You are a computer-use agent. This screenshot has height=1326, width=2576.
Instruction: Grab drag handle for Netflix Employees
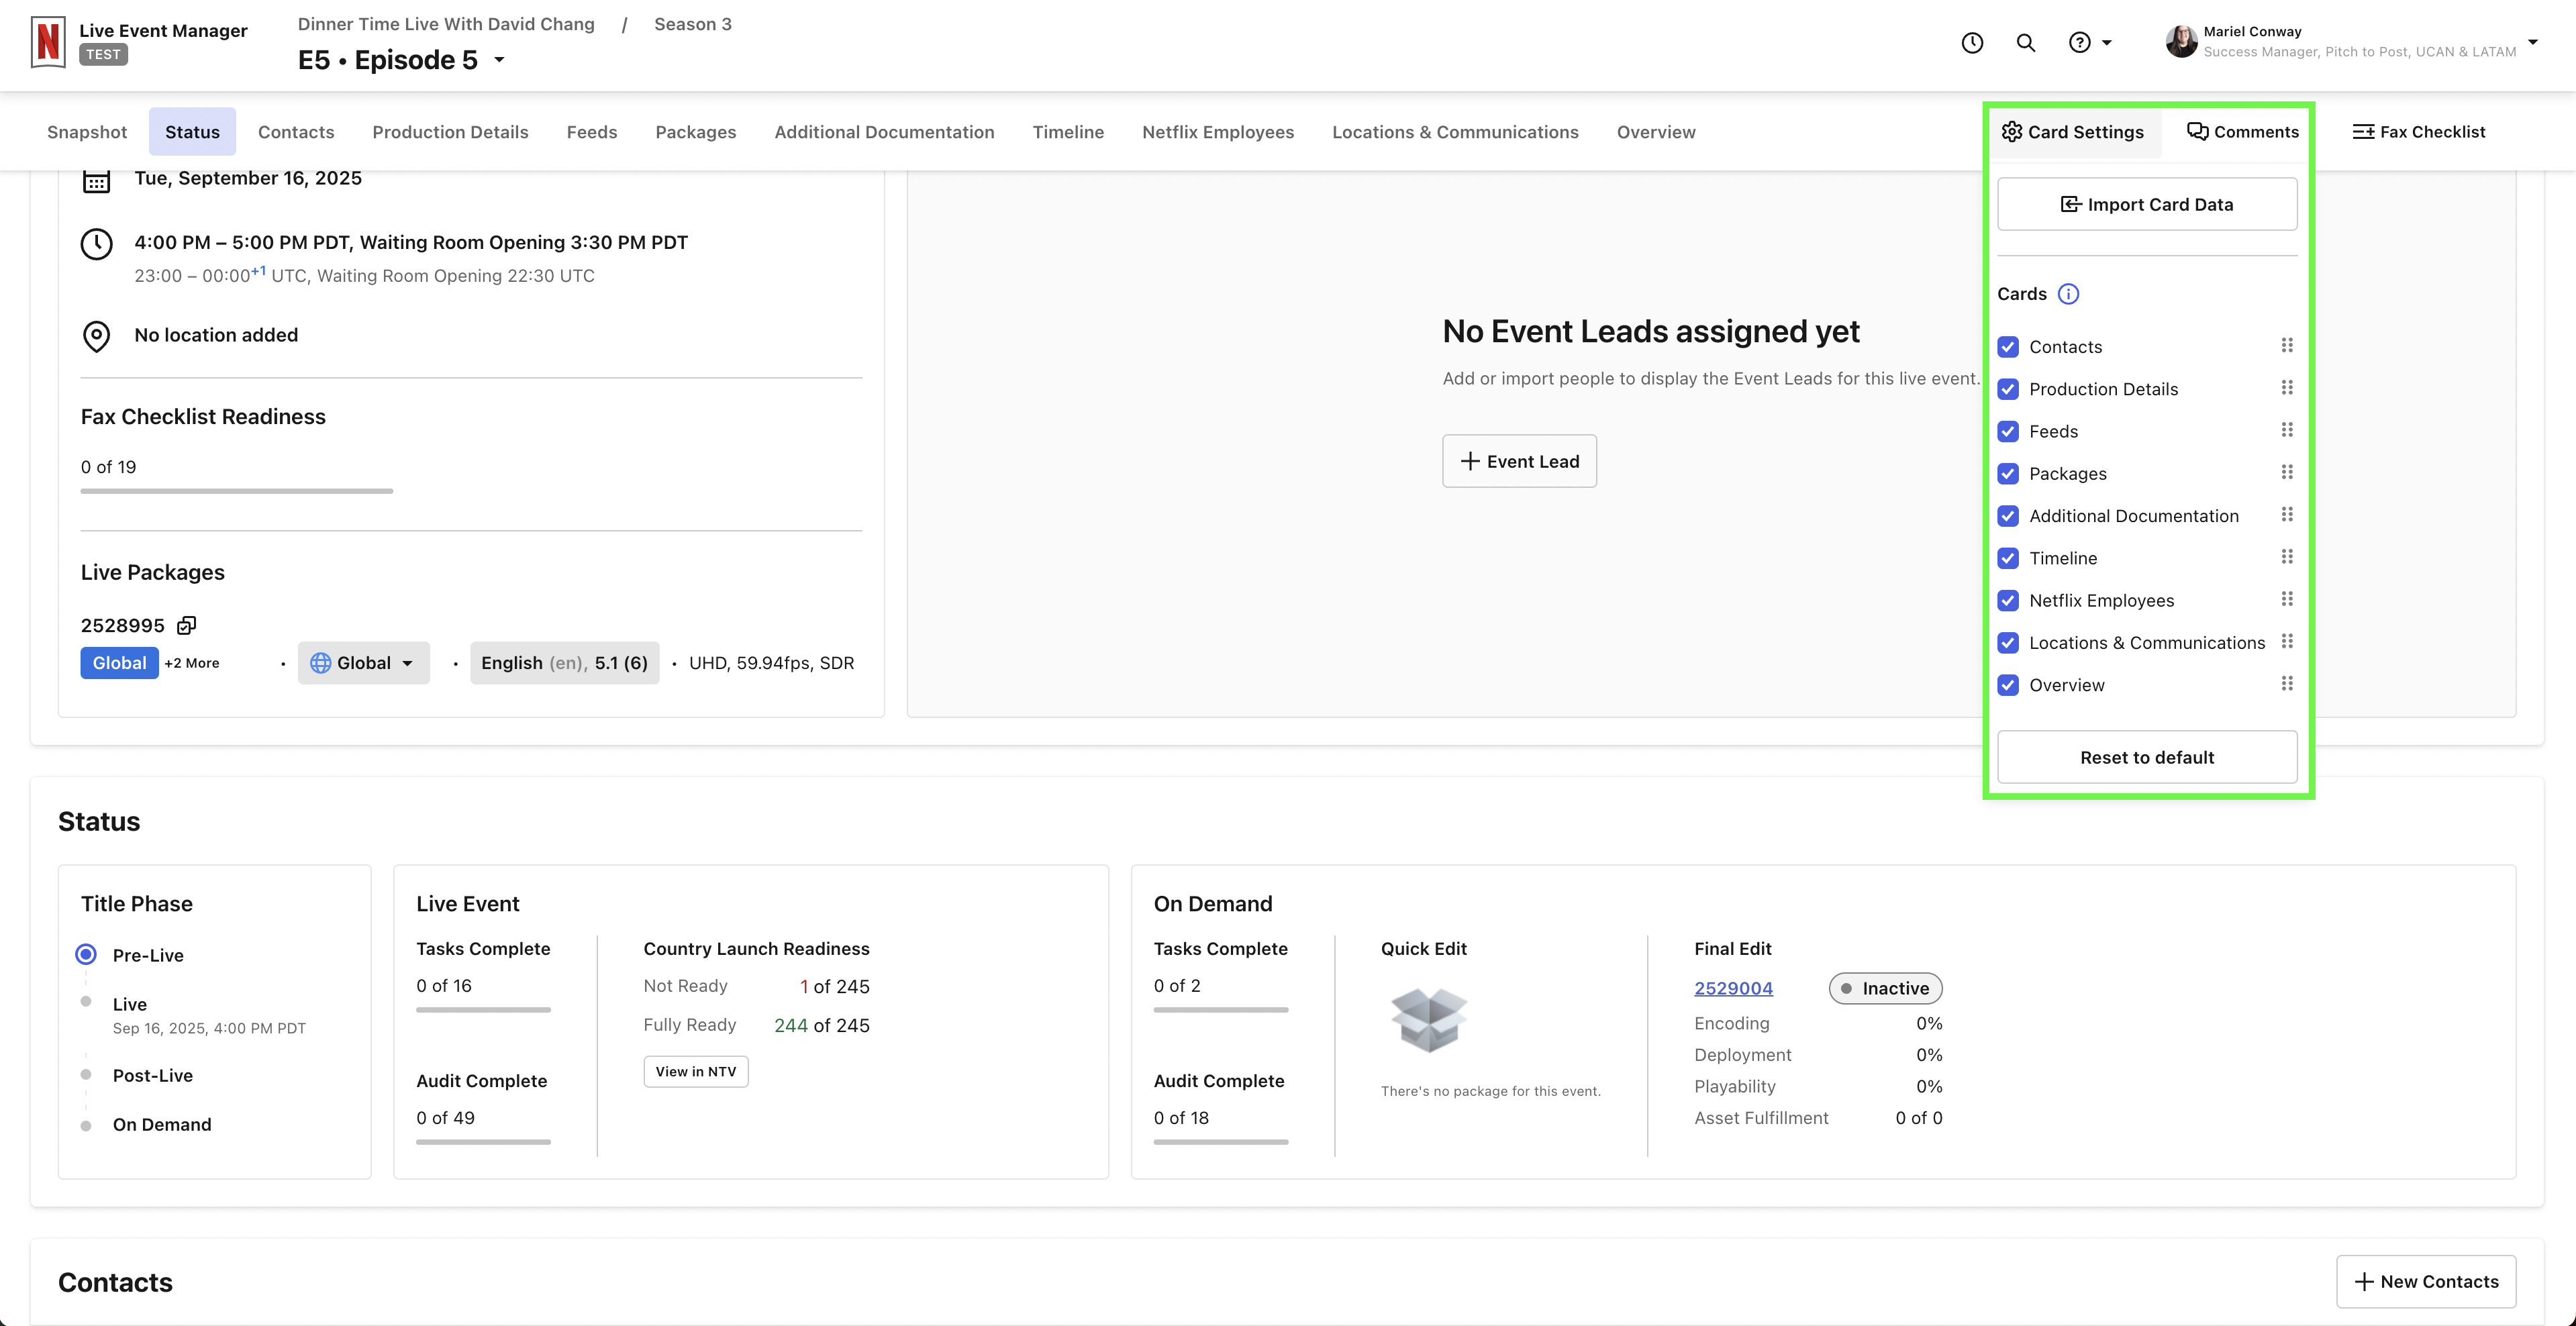click(2286, 599)
